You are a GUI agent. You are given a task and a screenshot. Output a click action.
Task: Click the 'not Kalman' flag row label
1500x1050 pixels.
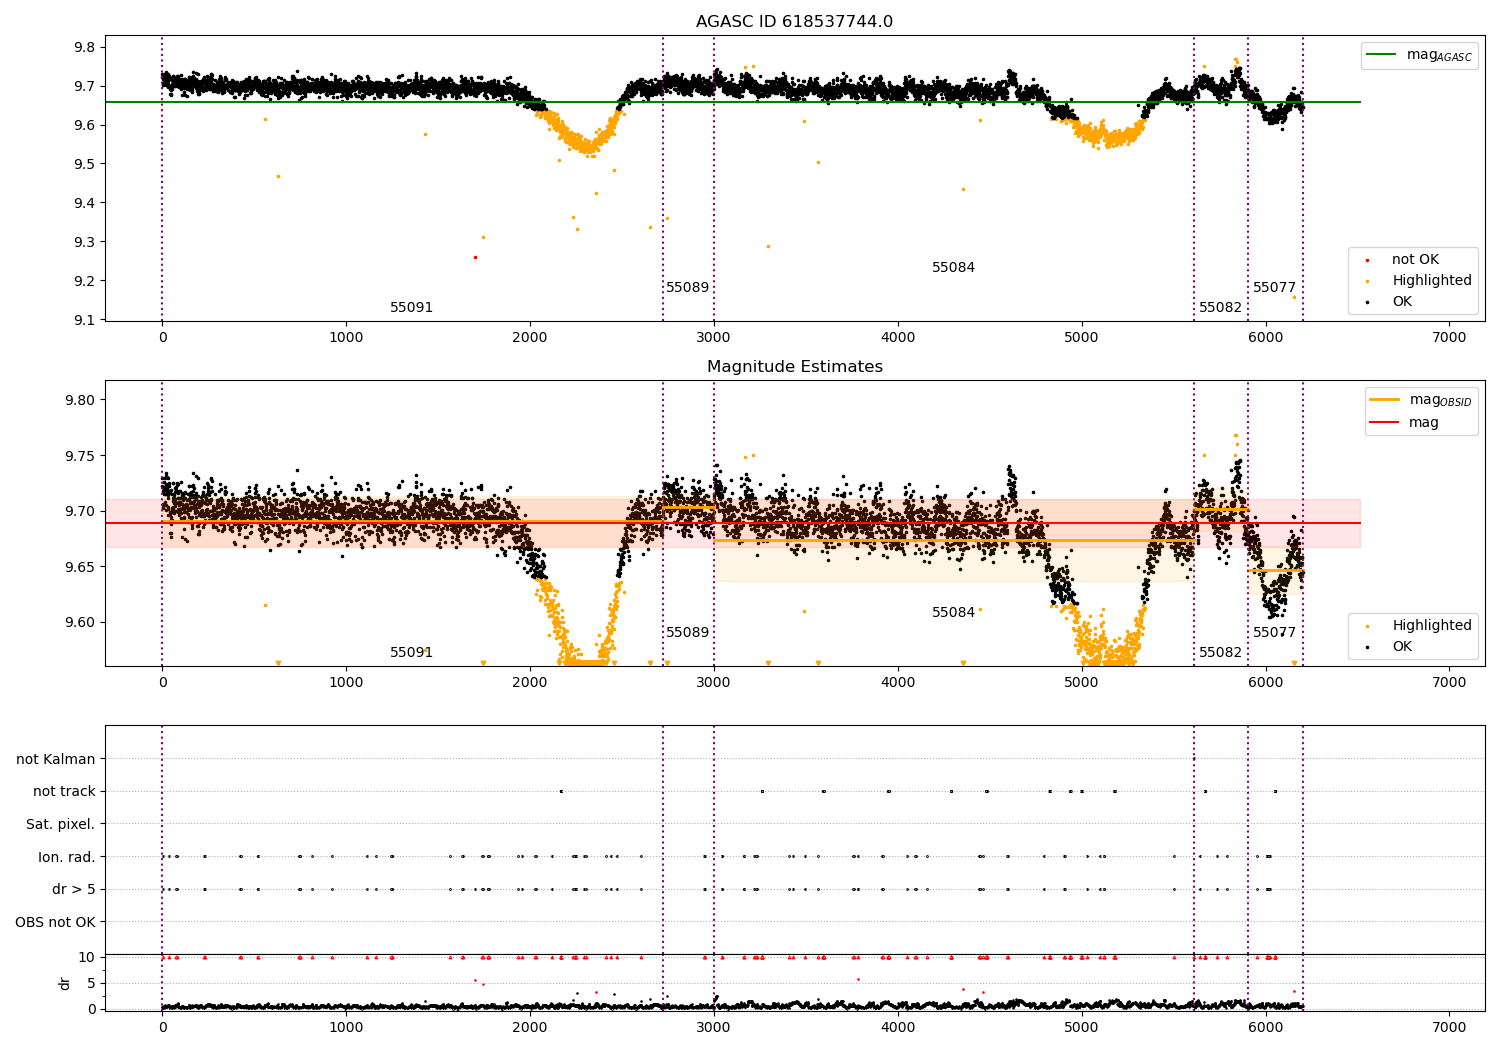click(56, 760)
